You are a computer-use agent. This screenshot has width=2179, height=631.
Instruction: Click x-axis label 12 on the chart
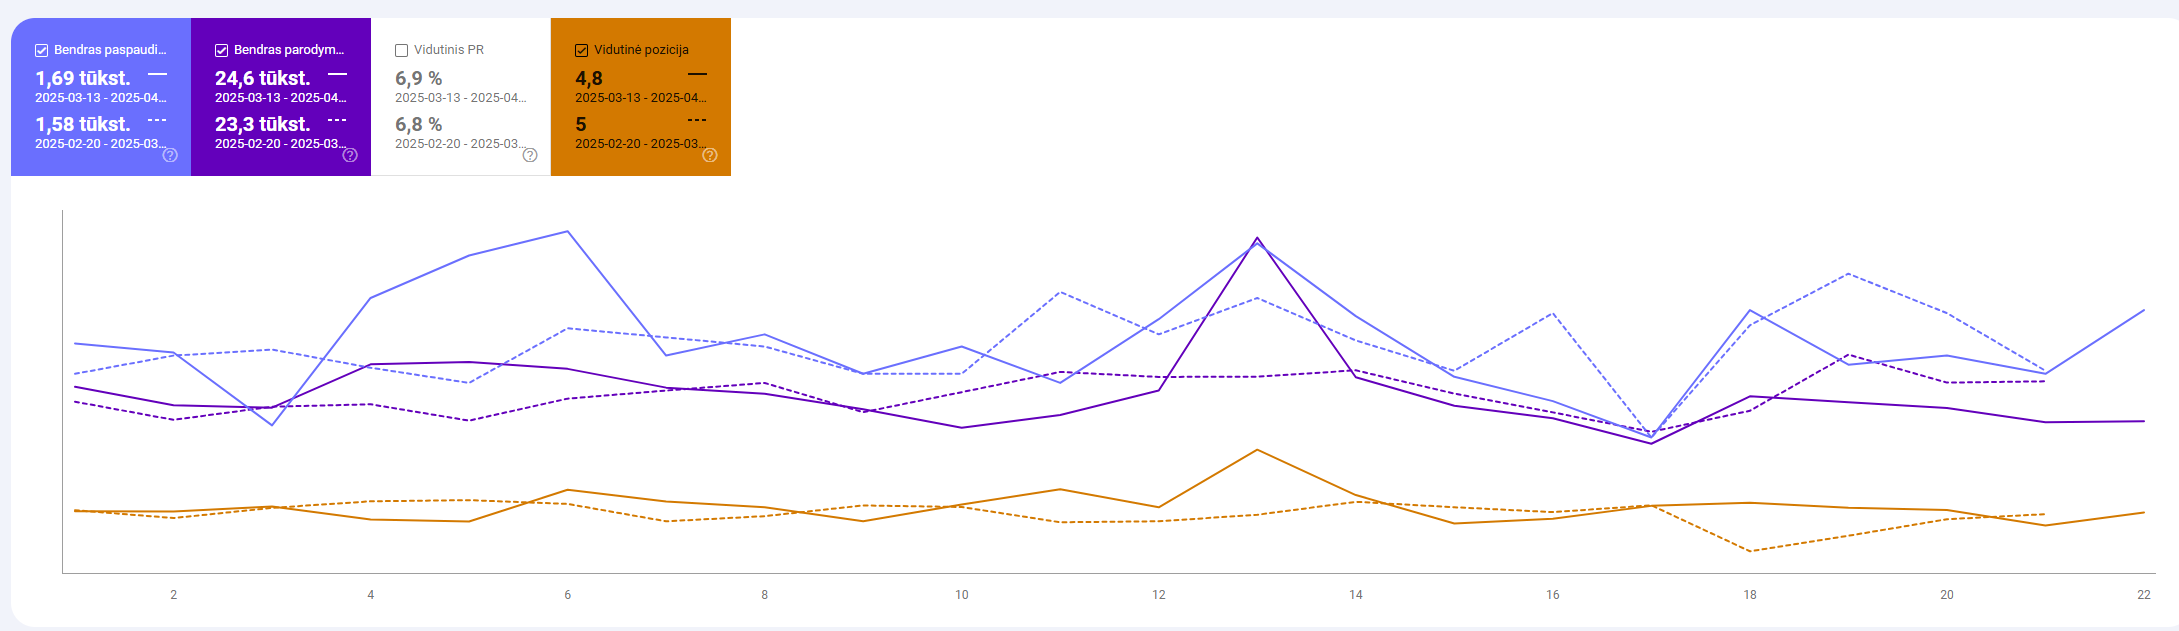pos(1159,595)
